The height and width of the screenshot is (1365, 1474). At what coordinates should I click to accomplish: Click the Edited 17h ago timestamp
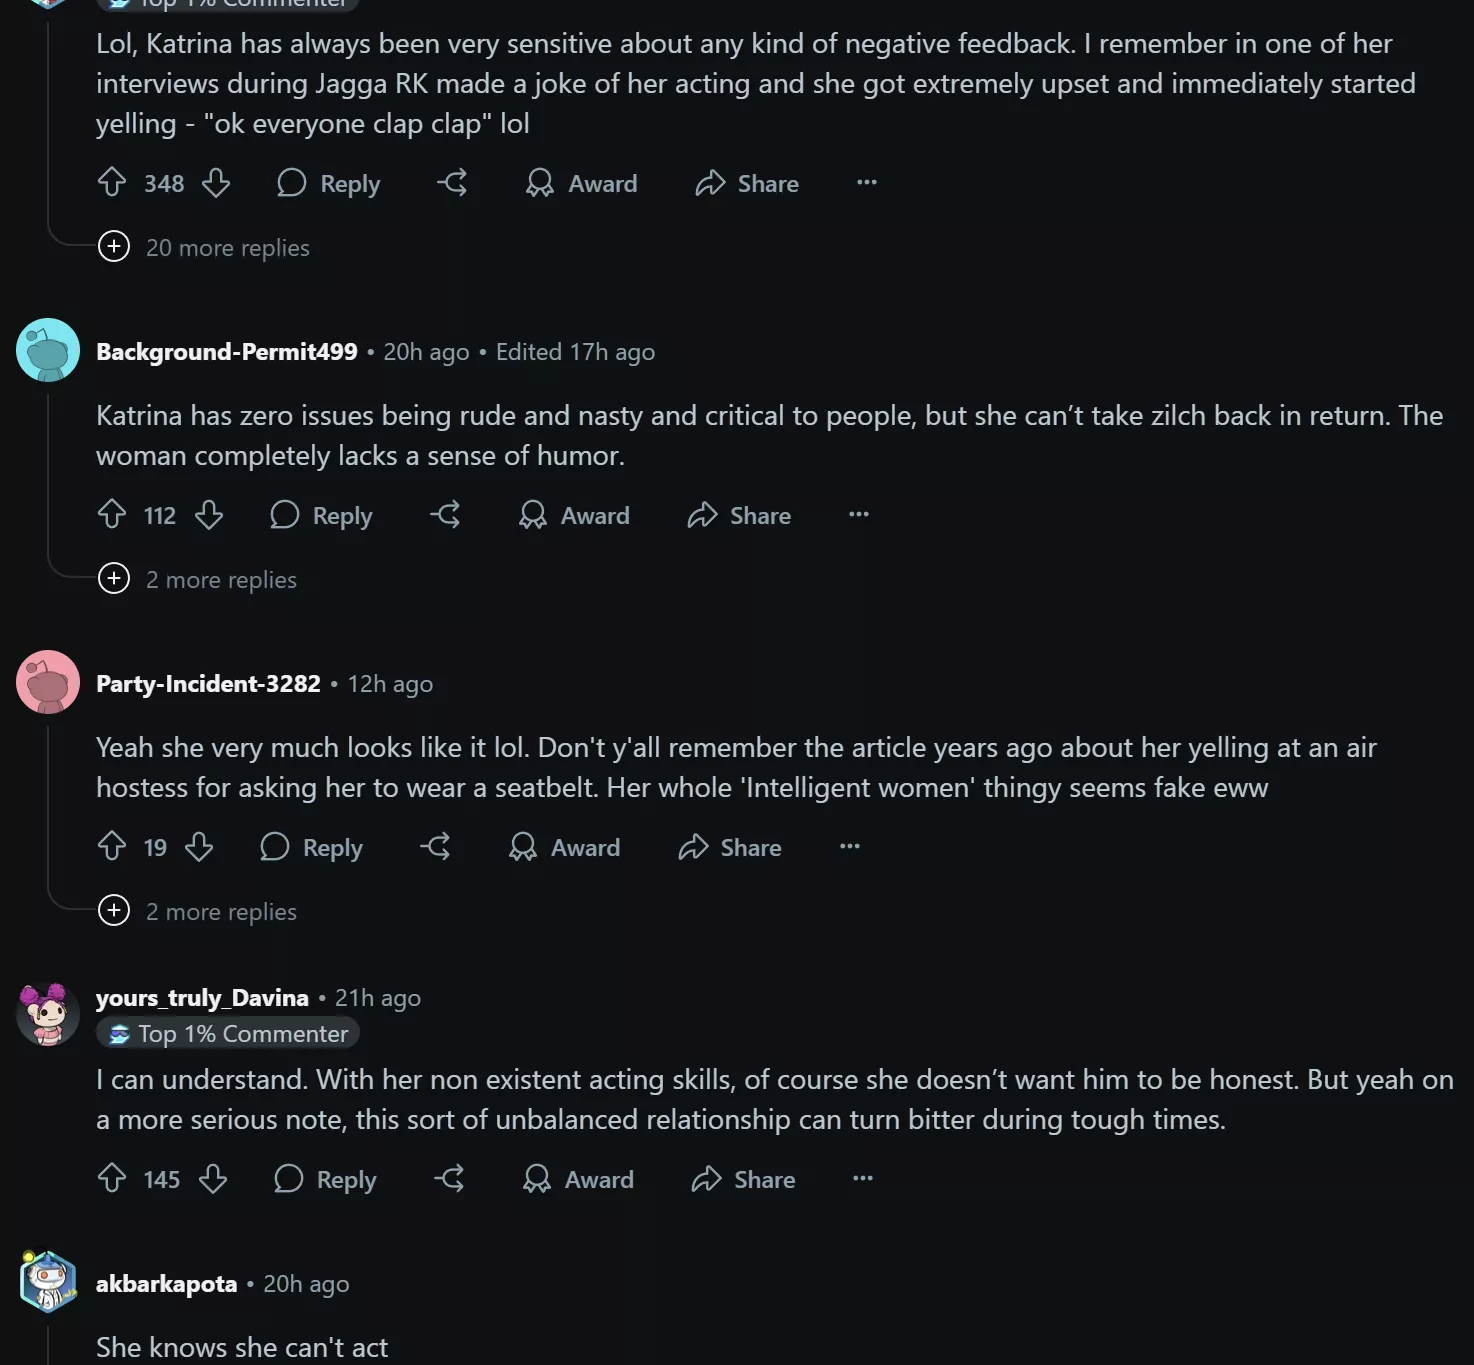pyautogui.click(x=575, y=351)
